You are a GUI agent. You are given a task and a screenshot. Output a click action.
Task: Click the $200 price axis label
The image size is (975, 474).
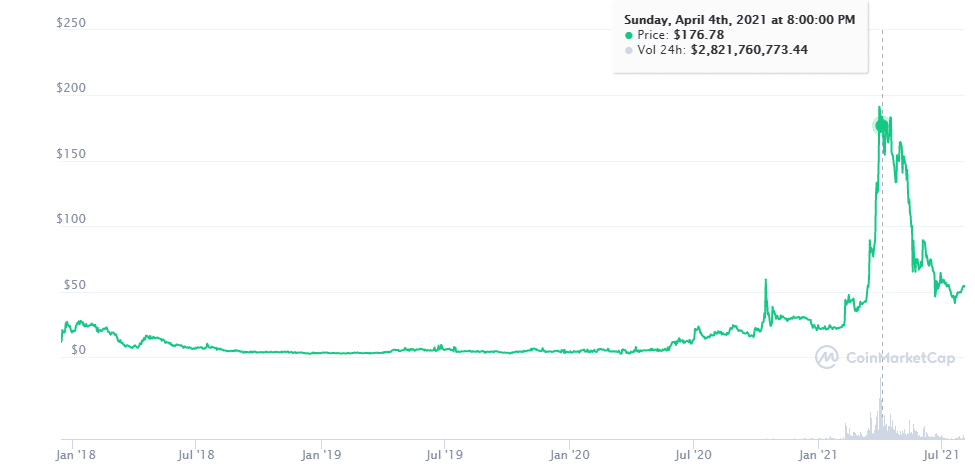[72, 89]
